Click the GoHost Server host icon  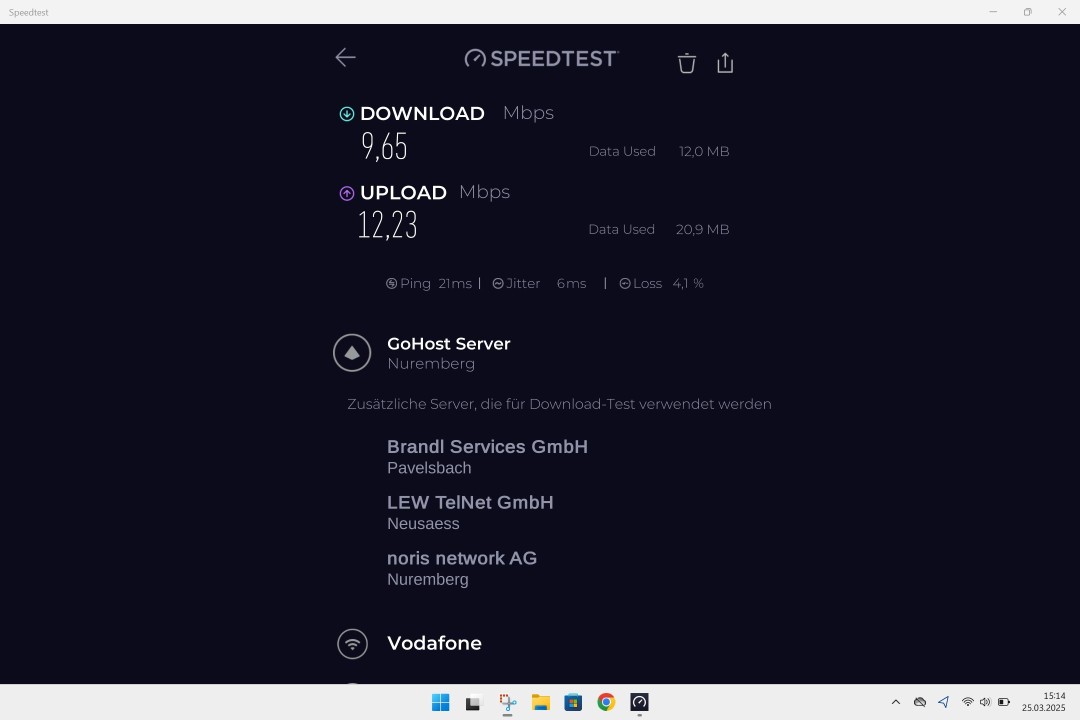coord(352,353)
